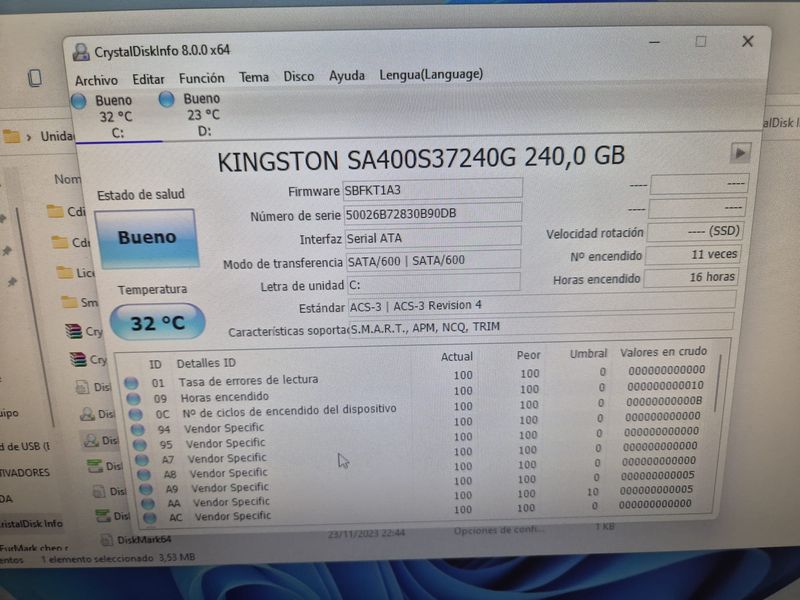Minimize the CrystalDiskInfo window
This screenshot has width=800, height=600.
click(655, 42)
